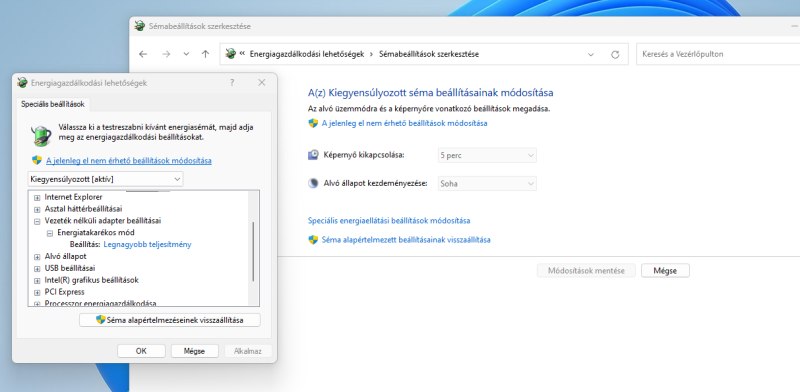This screenshot has height=392, width=800.
Task: Click OK button in dialog
Action: point(141,351)
